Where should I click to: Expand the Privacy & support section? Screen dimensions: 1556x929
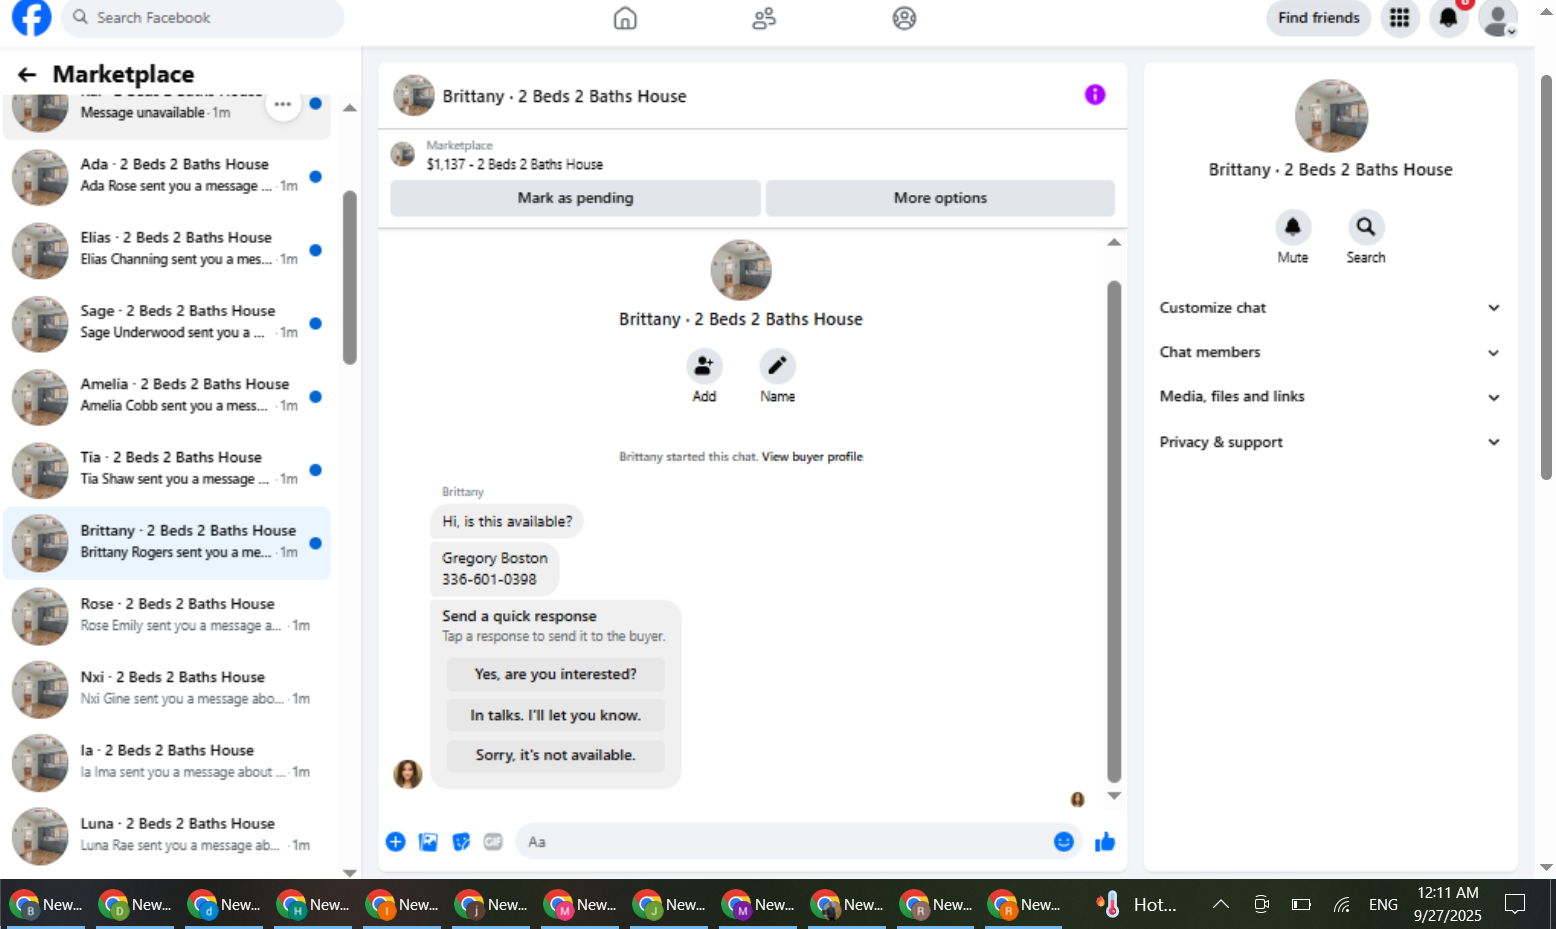[x=1330, y=442]
